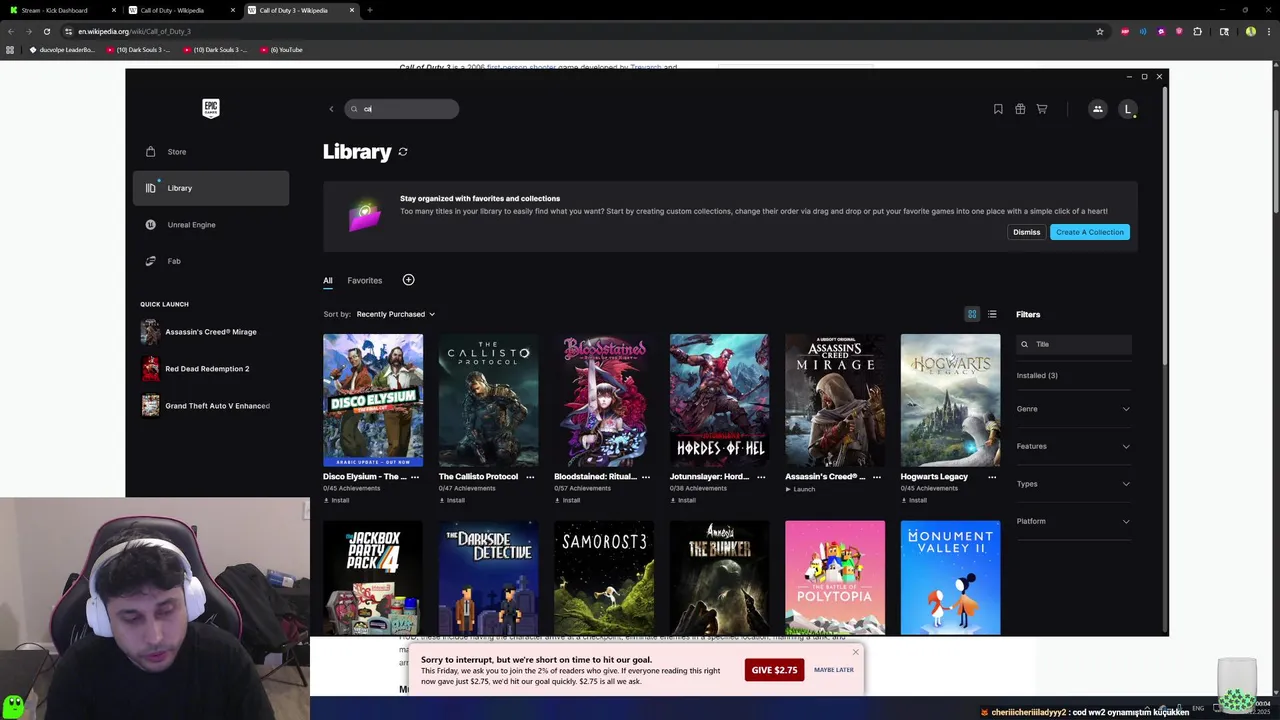This screenshot has height=720, width=1280.
Task: Click Create A Collection button
Action: pyautogui.click(x=1090, y=232)
